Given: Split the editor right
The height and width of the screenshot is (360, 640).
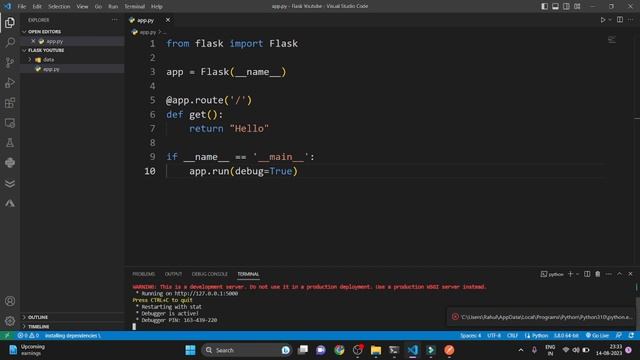Looking at the screenshot, I should tap(620, 20).
